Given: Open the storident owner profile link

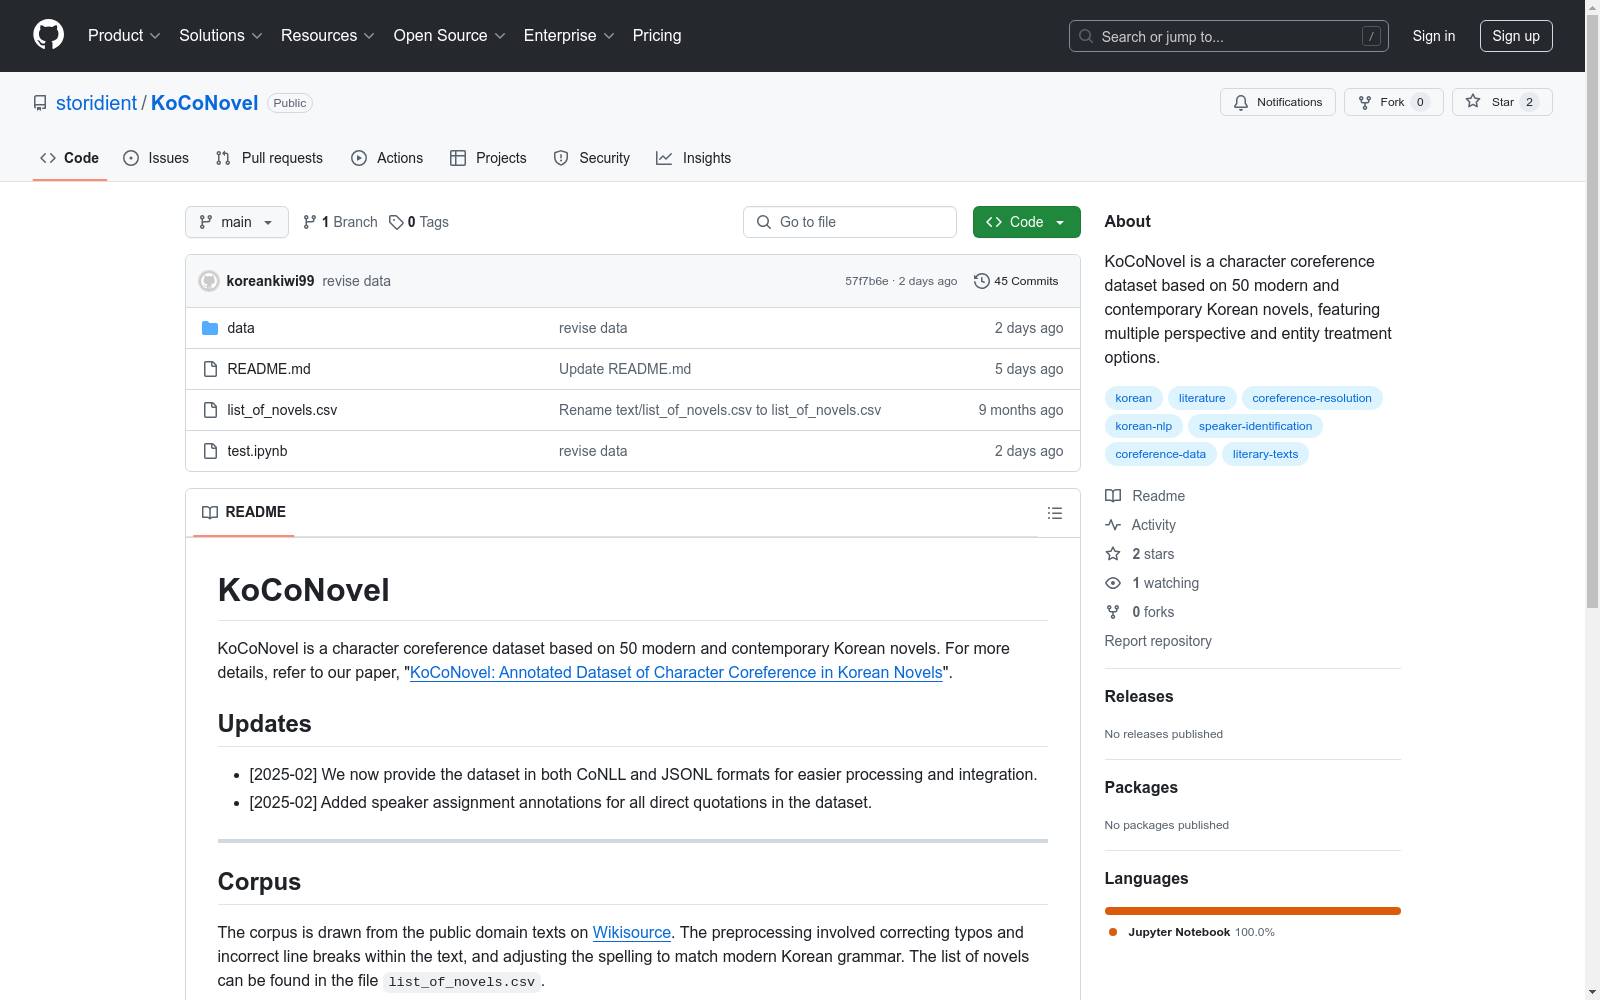Looking at the screenshot, I should [x=96, y=103].
